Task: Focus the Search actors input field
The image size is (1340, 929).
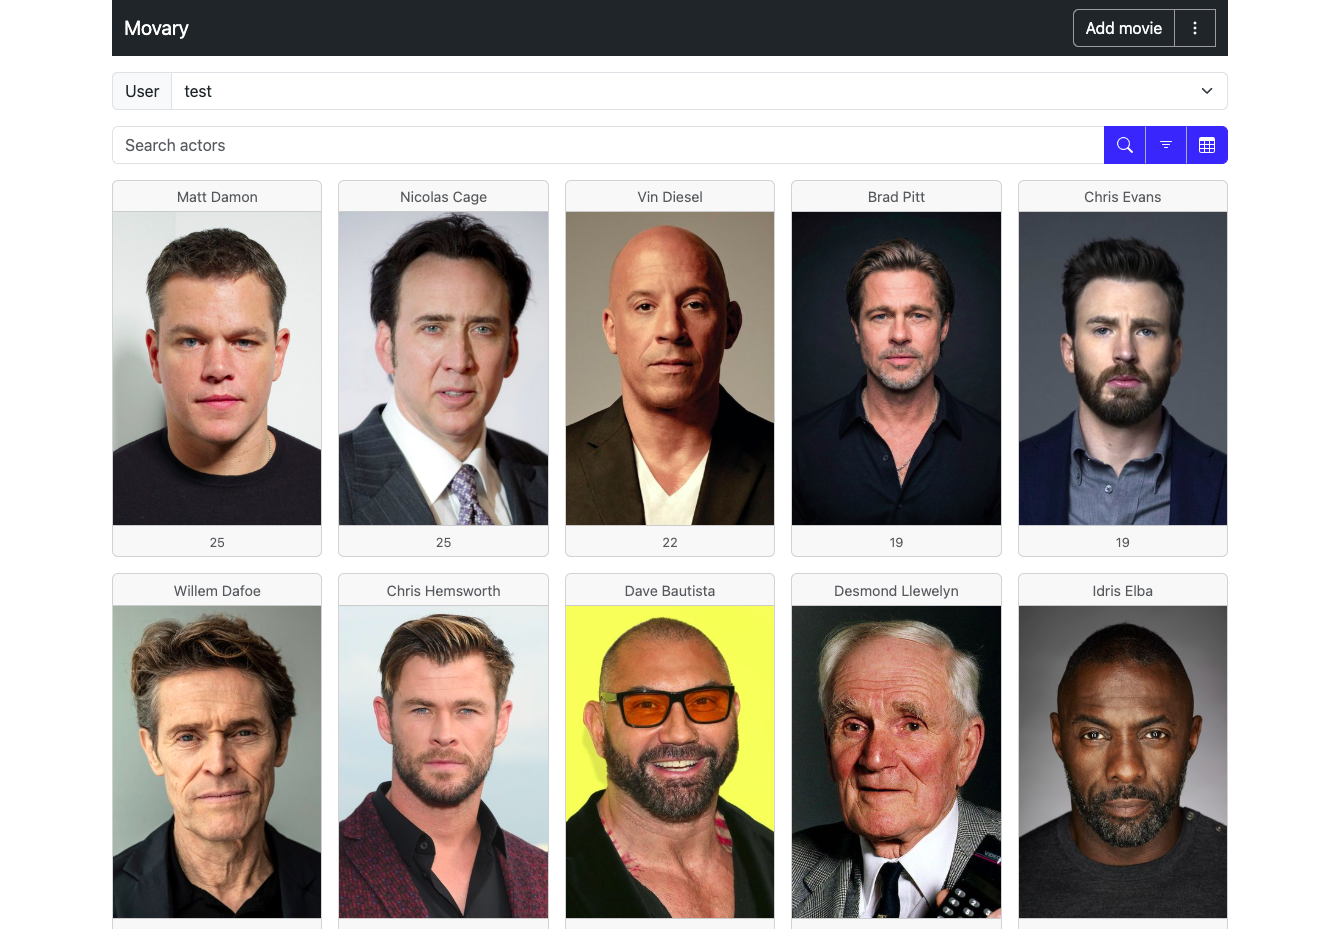Action: click(x=608, y=145)
